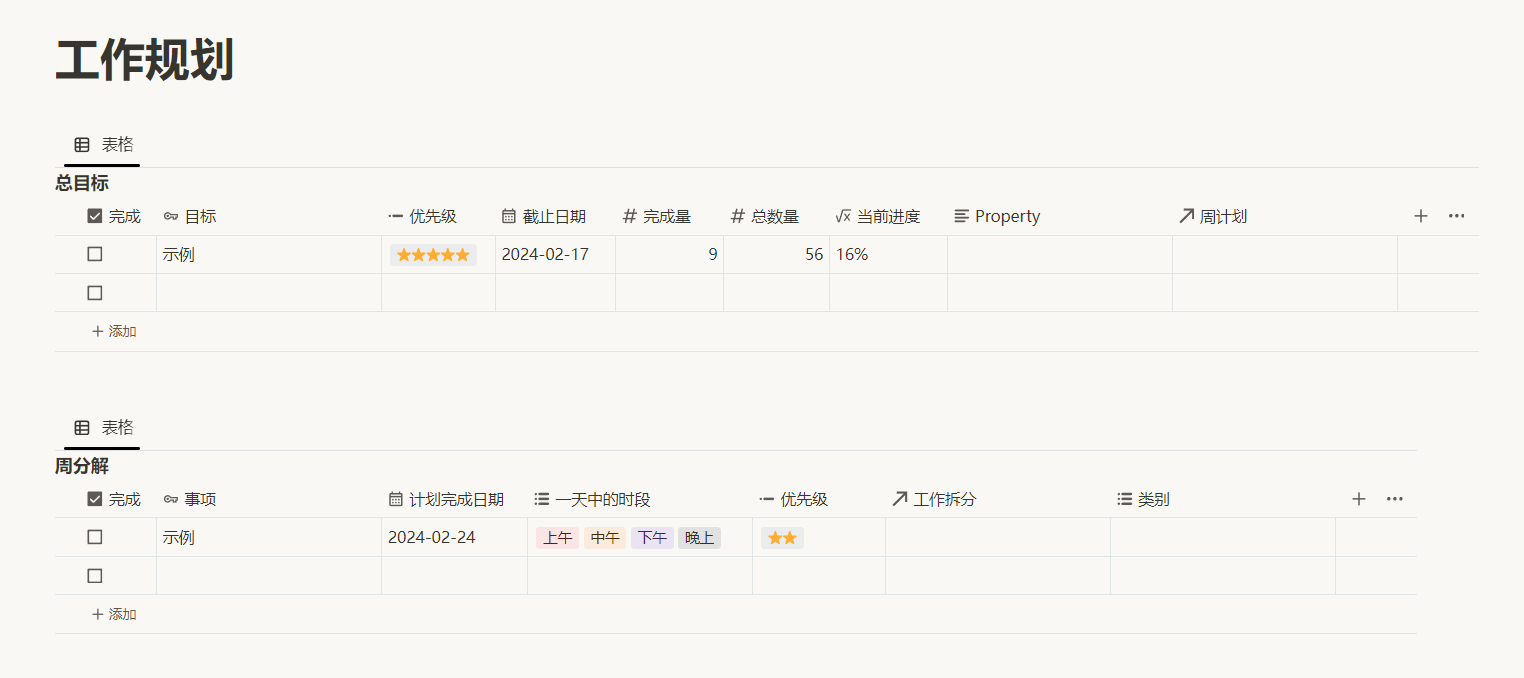
Task: Click the 示例 cell in 周分解 table
Action: click(x=269, y=538)
